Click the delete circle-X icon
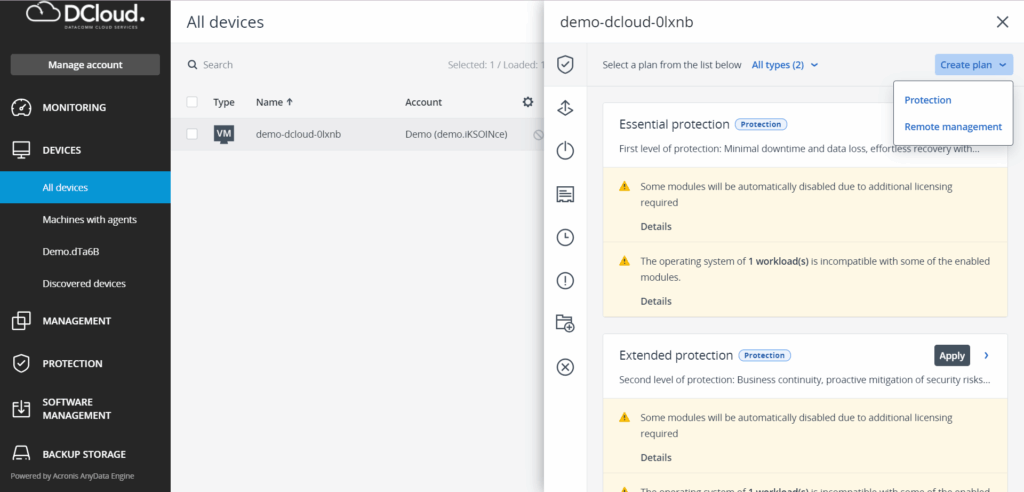 click(565, 367)
